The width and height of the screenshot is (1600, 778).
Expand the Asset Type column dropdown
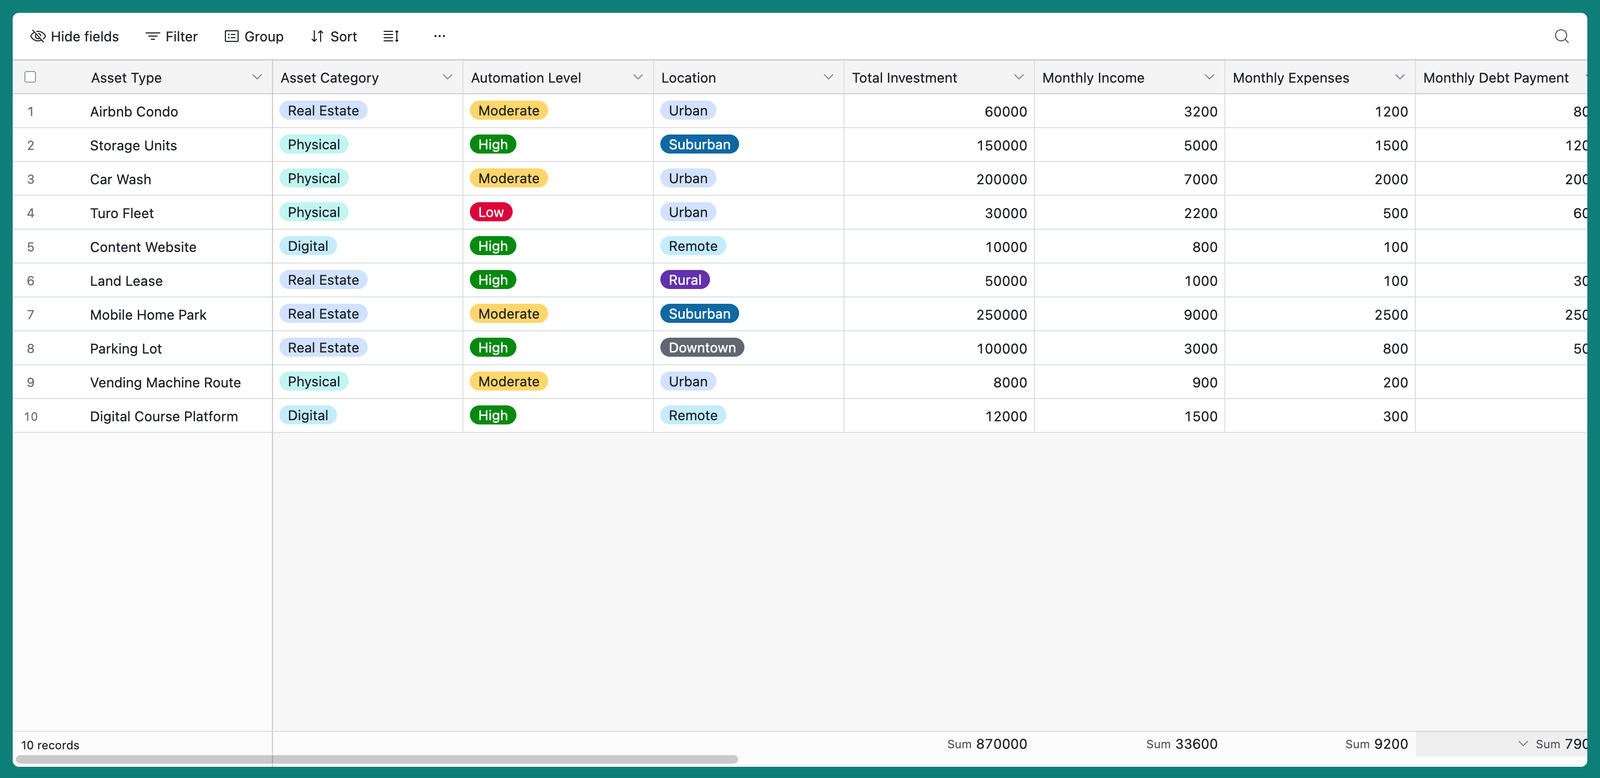click(257, 77)
